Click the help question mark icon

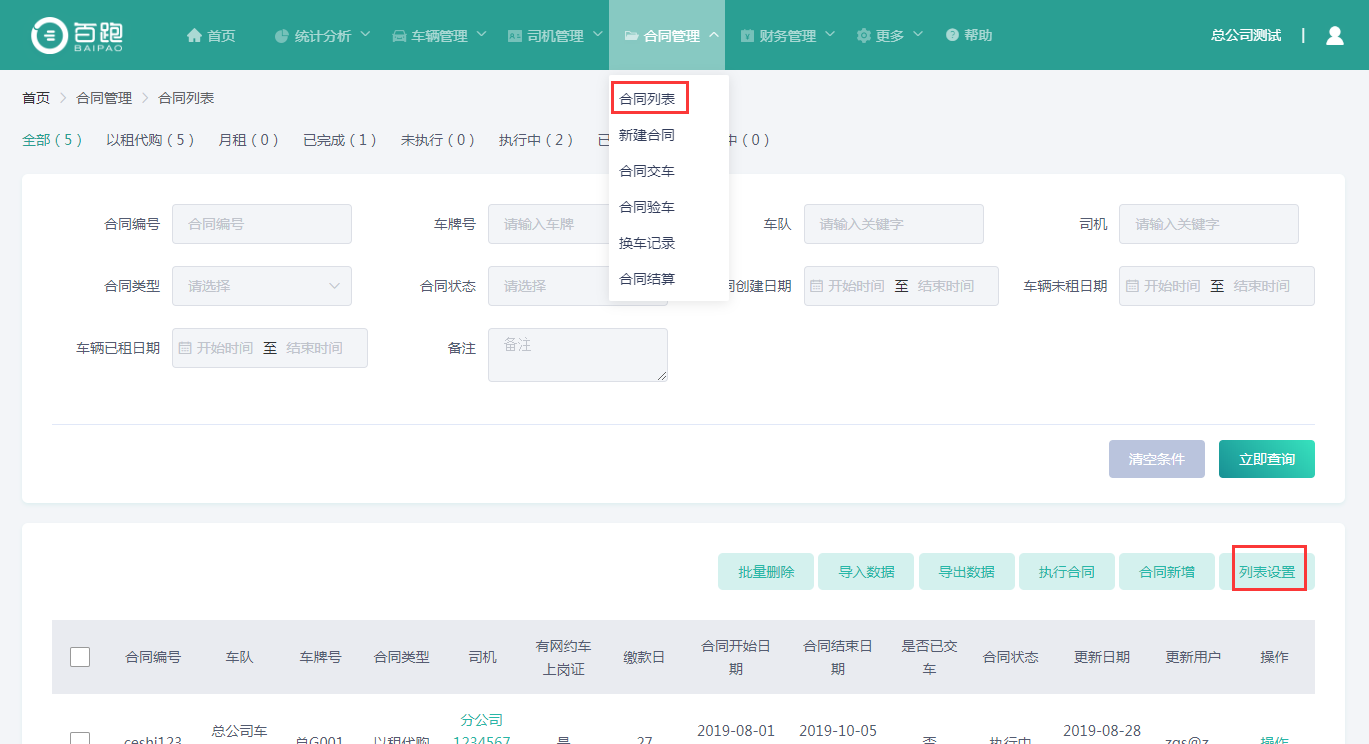coord(952,36)
